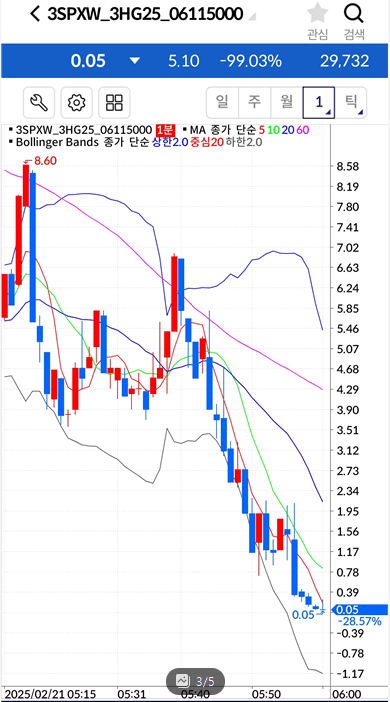Click 2025/02/21 05:15 time label
Screen dimensions: 390x702
[51, 693]
